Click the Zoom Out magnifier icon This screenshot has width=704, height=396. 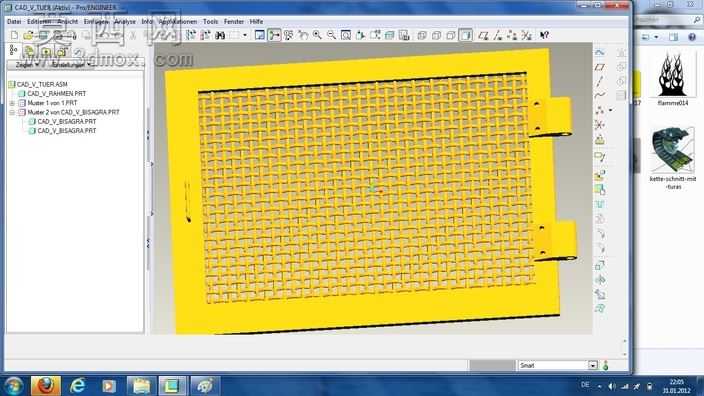(x=331, y=35)
